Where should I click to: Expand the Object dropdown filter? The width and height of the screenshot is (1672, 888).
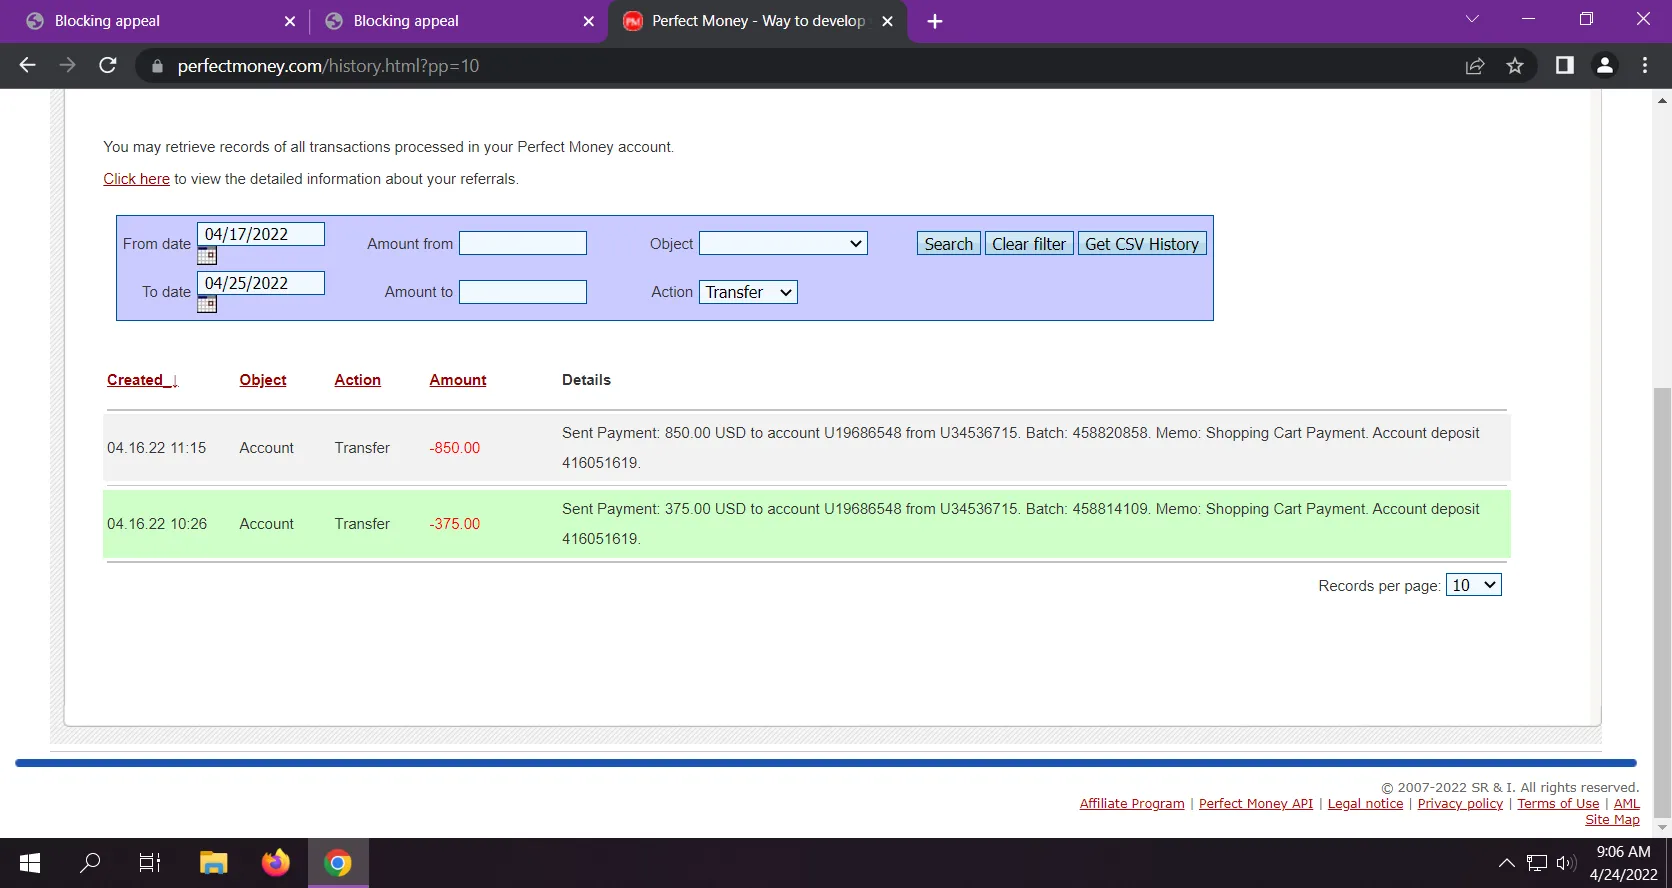pos(782,244)
